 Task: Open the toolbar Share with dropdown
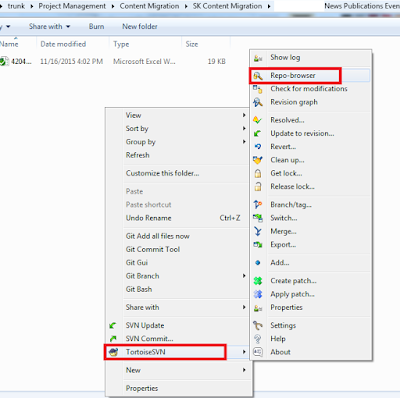49,27
